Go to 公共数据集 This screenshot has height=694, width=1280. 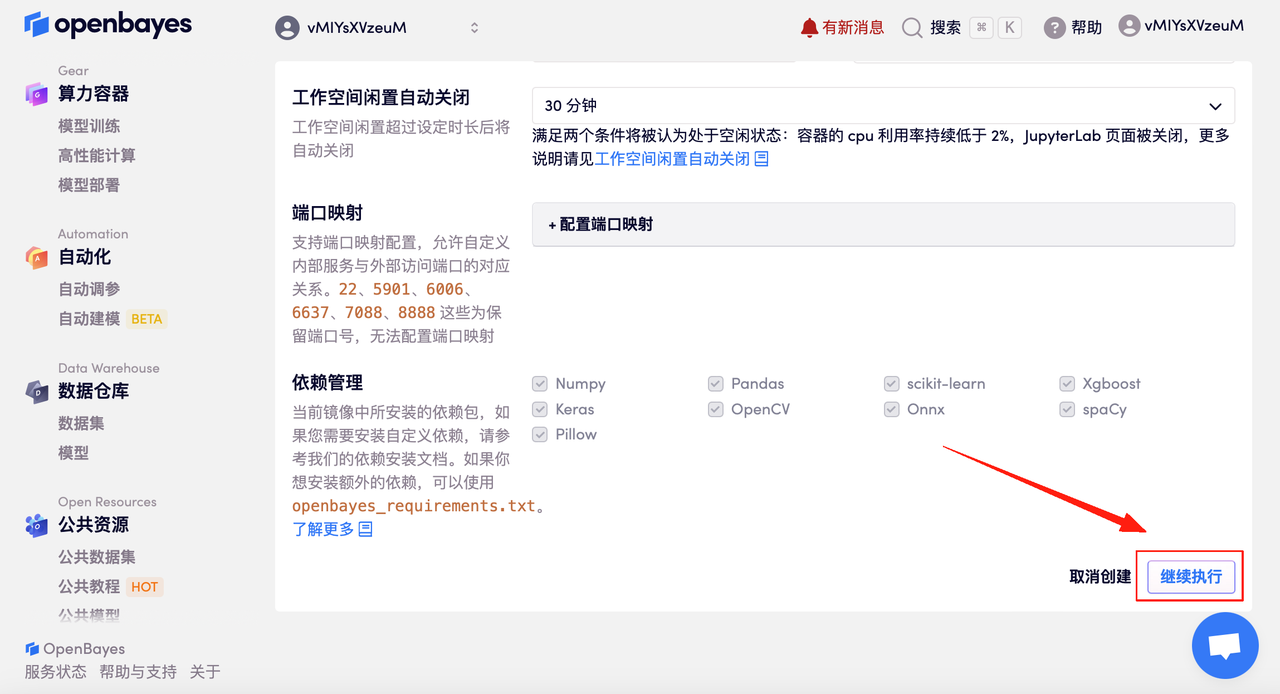(x=96, y=557)
